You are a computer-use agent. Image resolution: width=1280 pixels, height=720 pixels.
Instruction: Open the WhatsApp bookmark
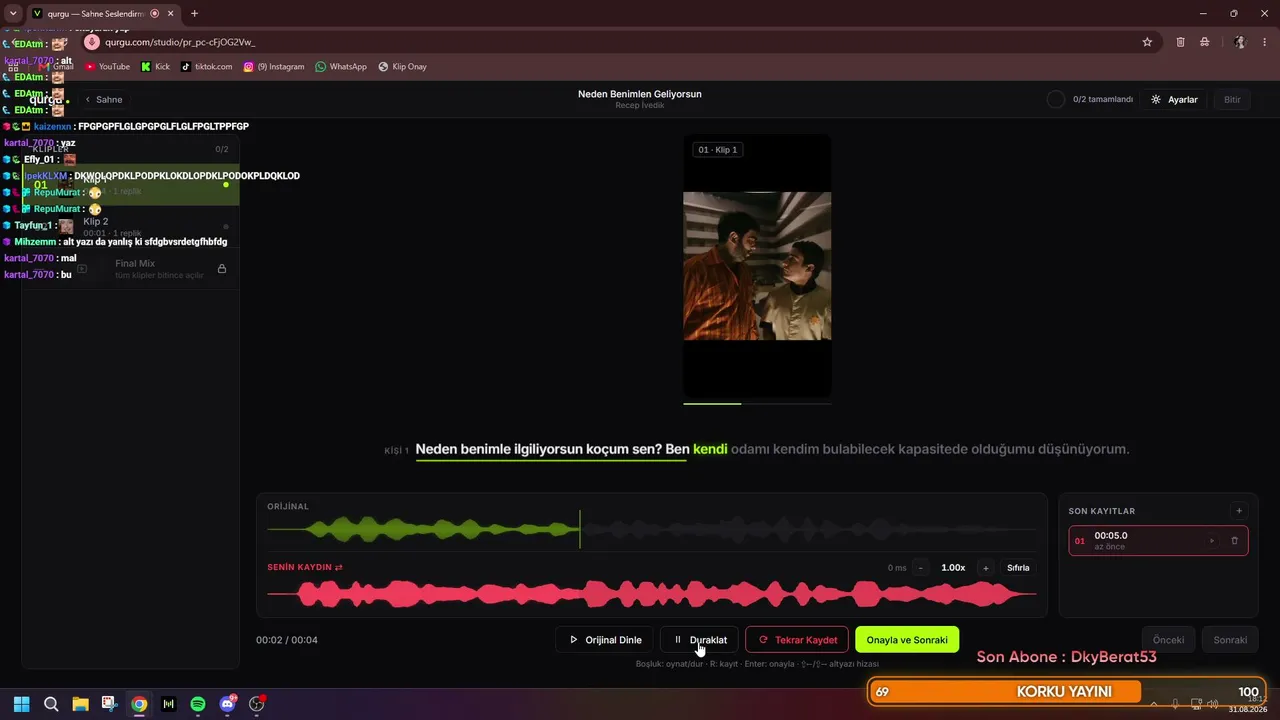(x=341, y=67)
